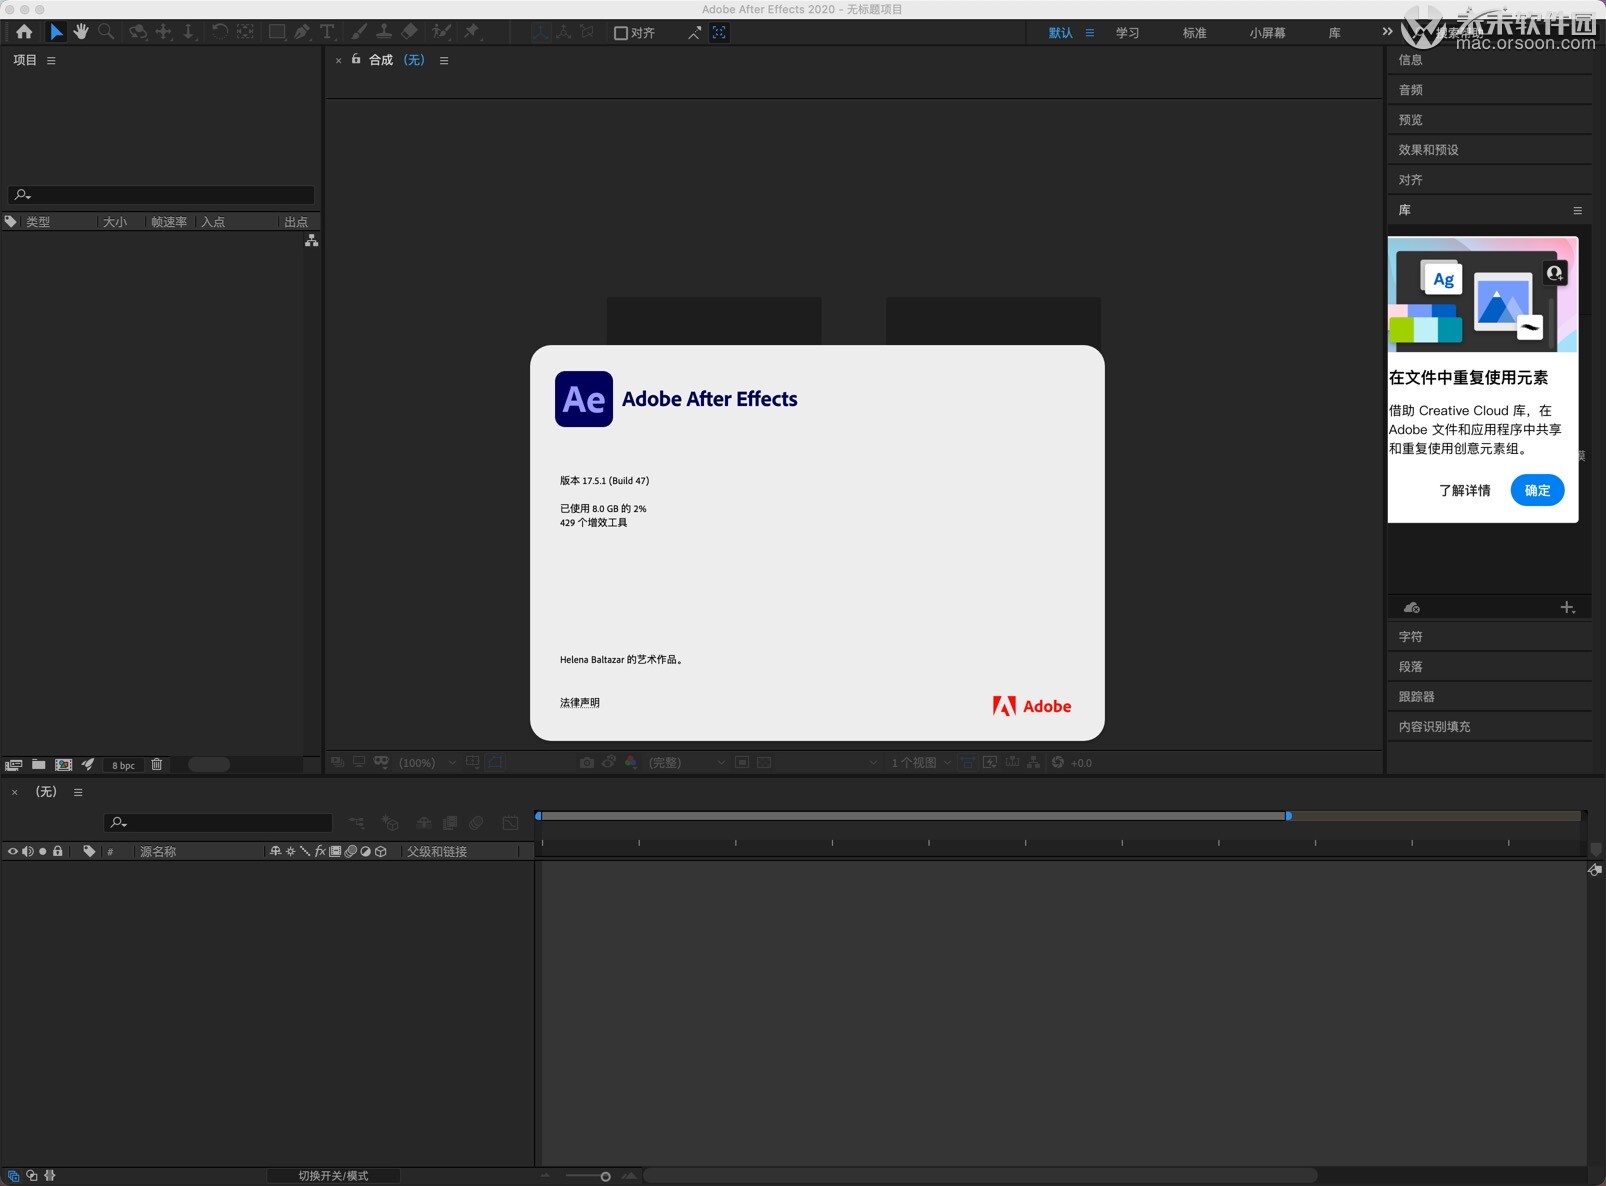
Task: Select the Pen tool
Action: [x=302, y=32]
